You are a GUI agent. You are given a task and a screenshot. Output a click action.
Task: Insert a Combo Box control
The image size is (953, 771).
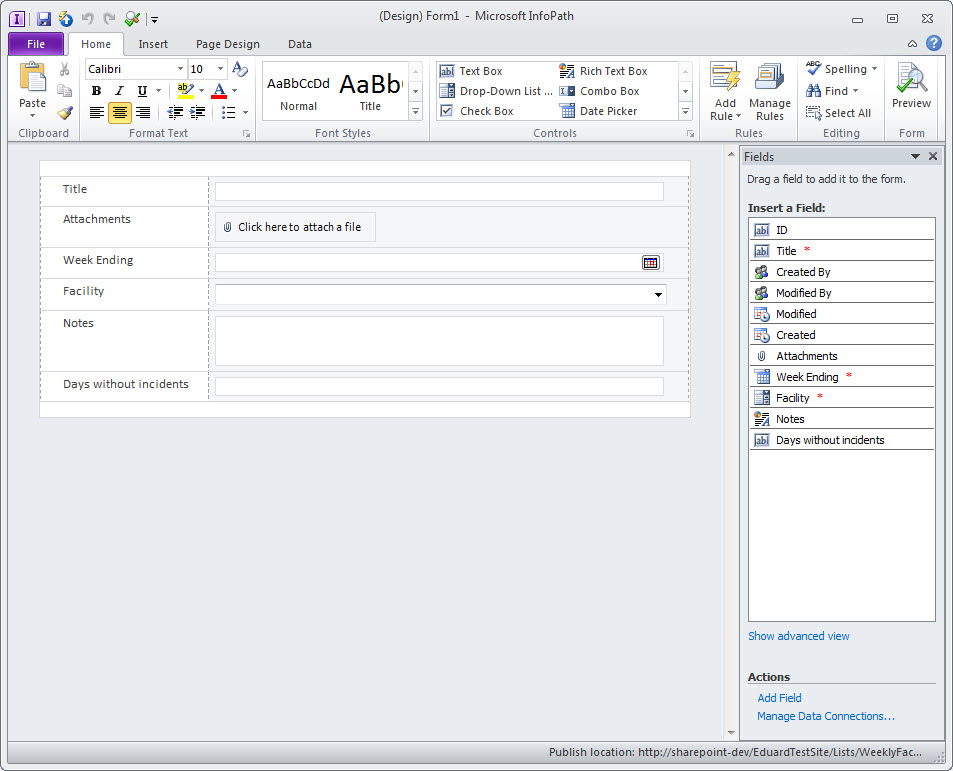pos(599,91)
